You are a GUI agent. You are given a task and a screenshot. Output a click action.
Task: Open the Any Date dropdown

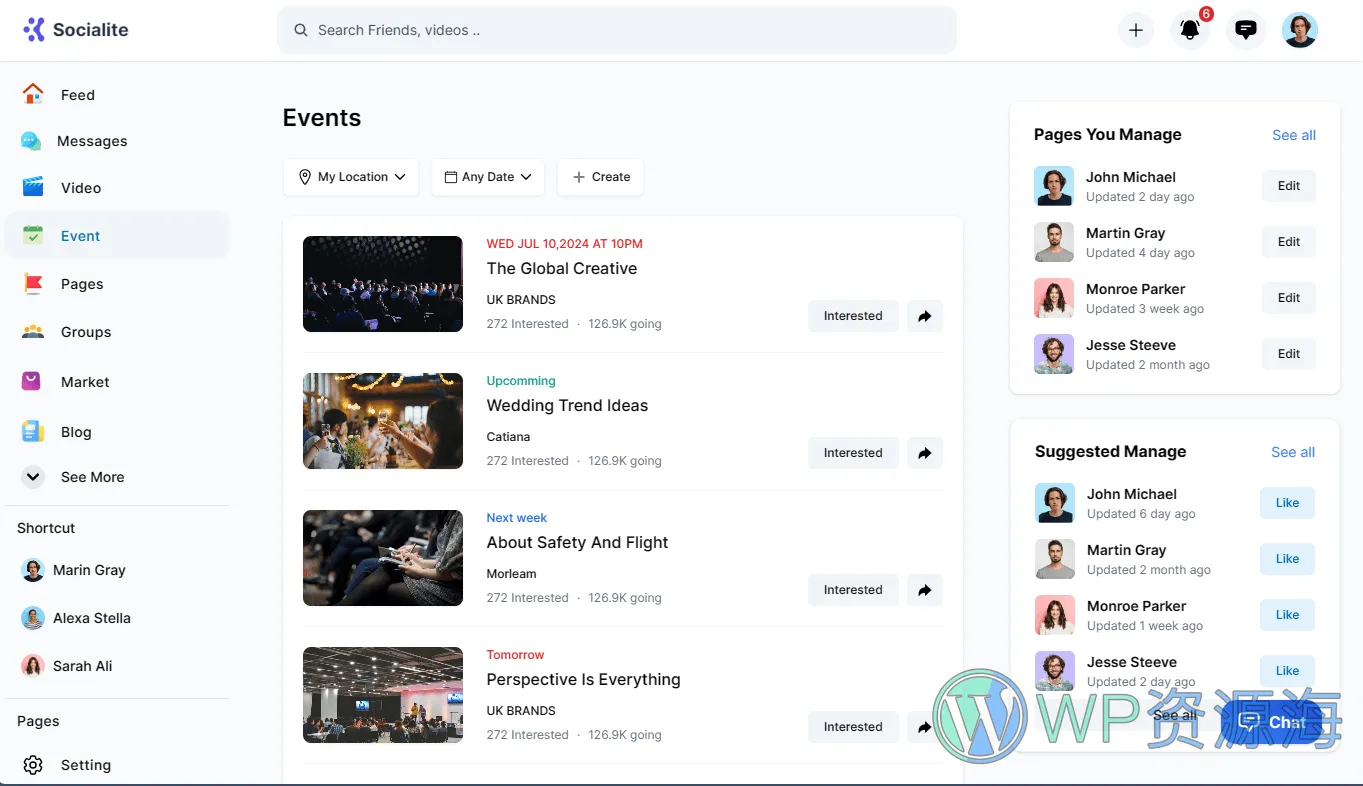pyautogui.click(x=488, y=177)
